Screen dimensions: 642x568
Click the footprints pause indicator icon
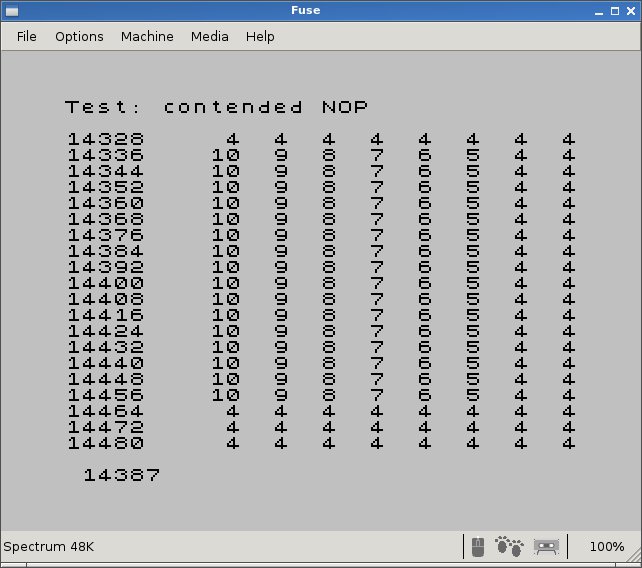click(509, 546)
